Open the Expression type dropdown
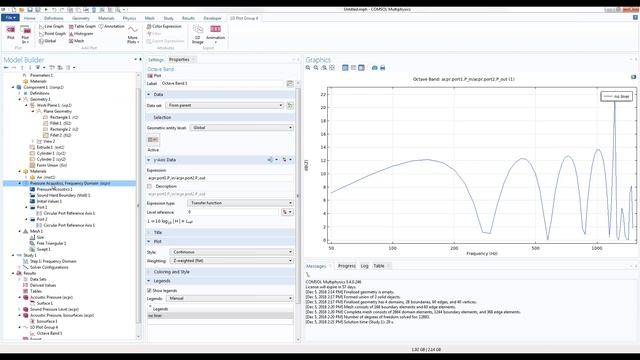 [x=240, y=203]
